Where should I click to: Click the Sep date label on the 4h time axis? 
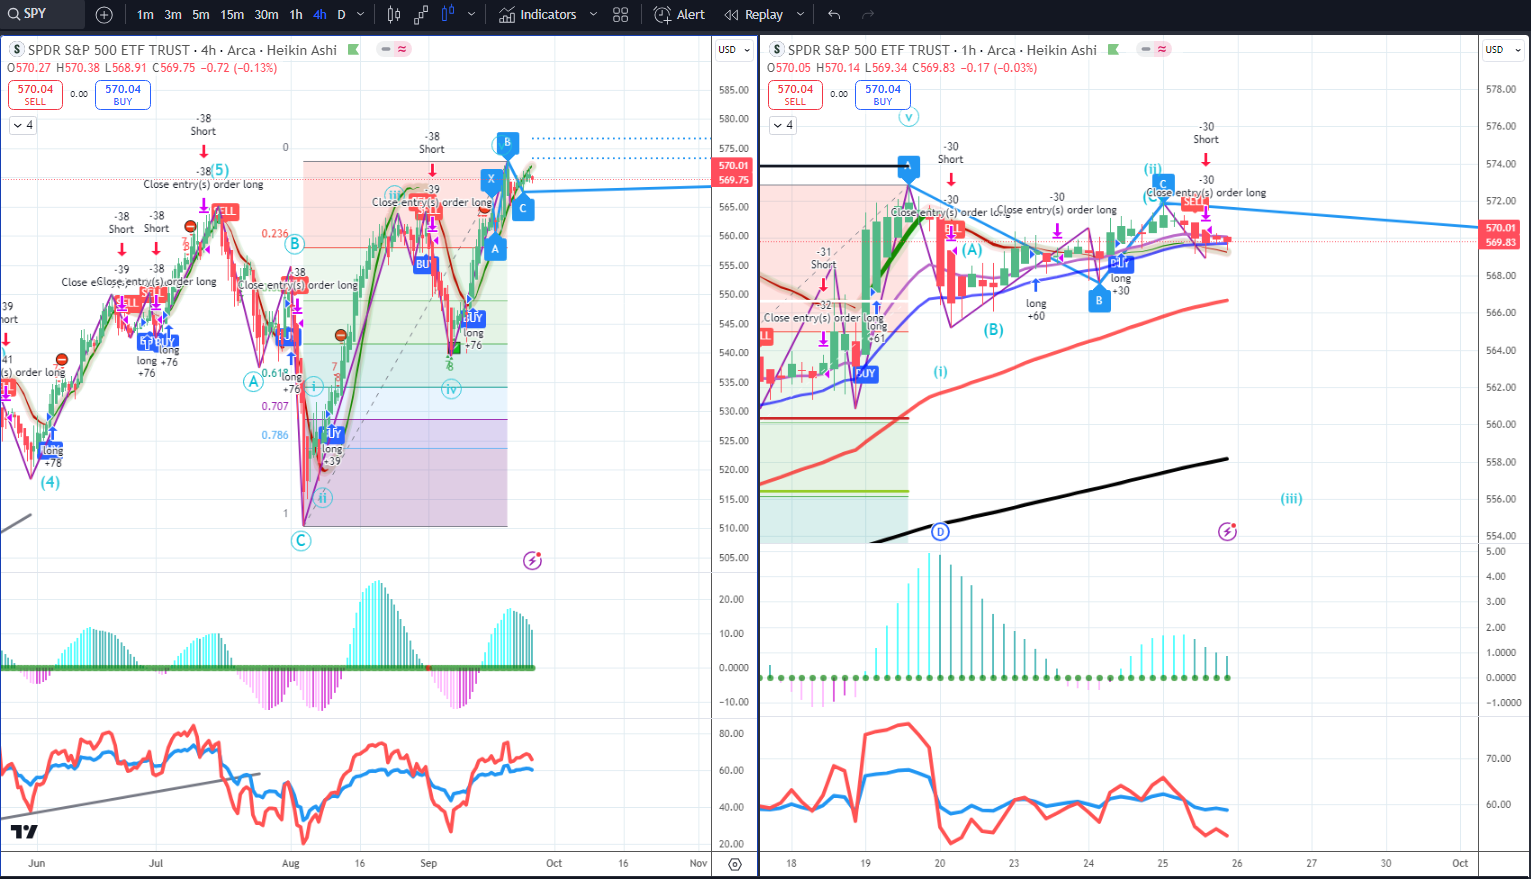429,863
